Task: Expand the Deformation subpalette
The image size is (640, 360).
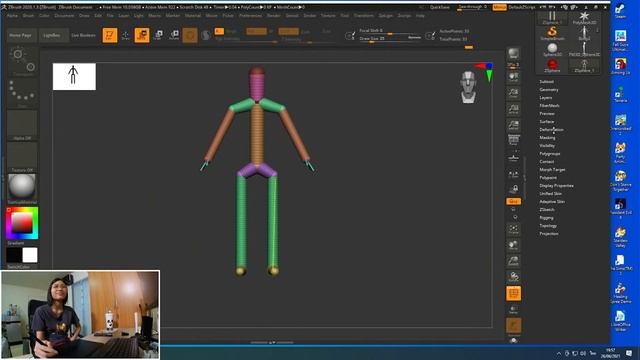Action: point(551,129)
